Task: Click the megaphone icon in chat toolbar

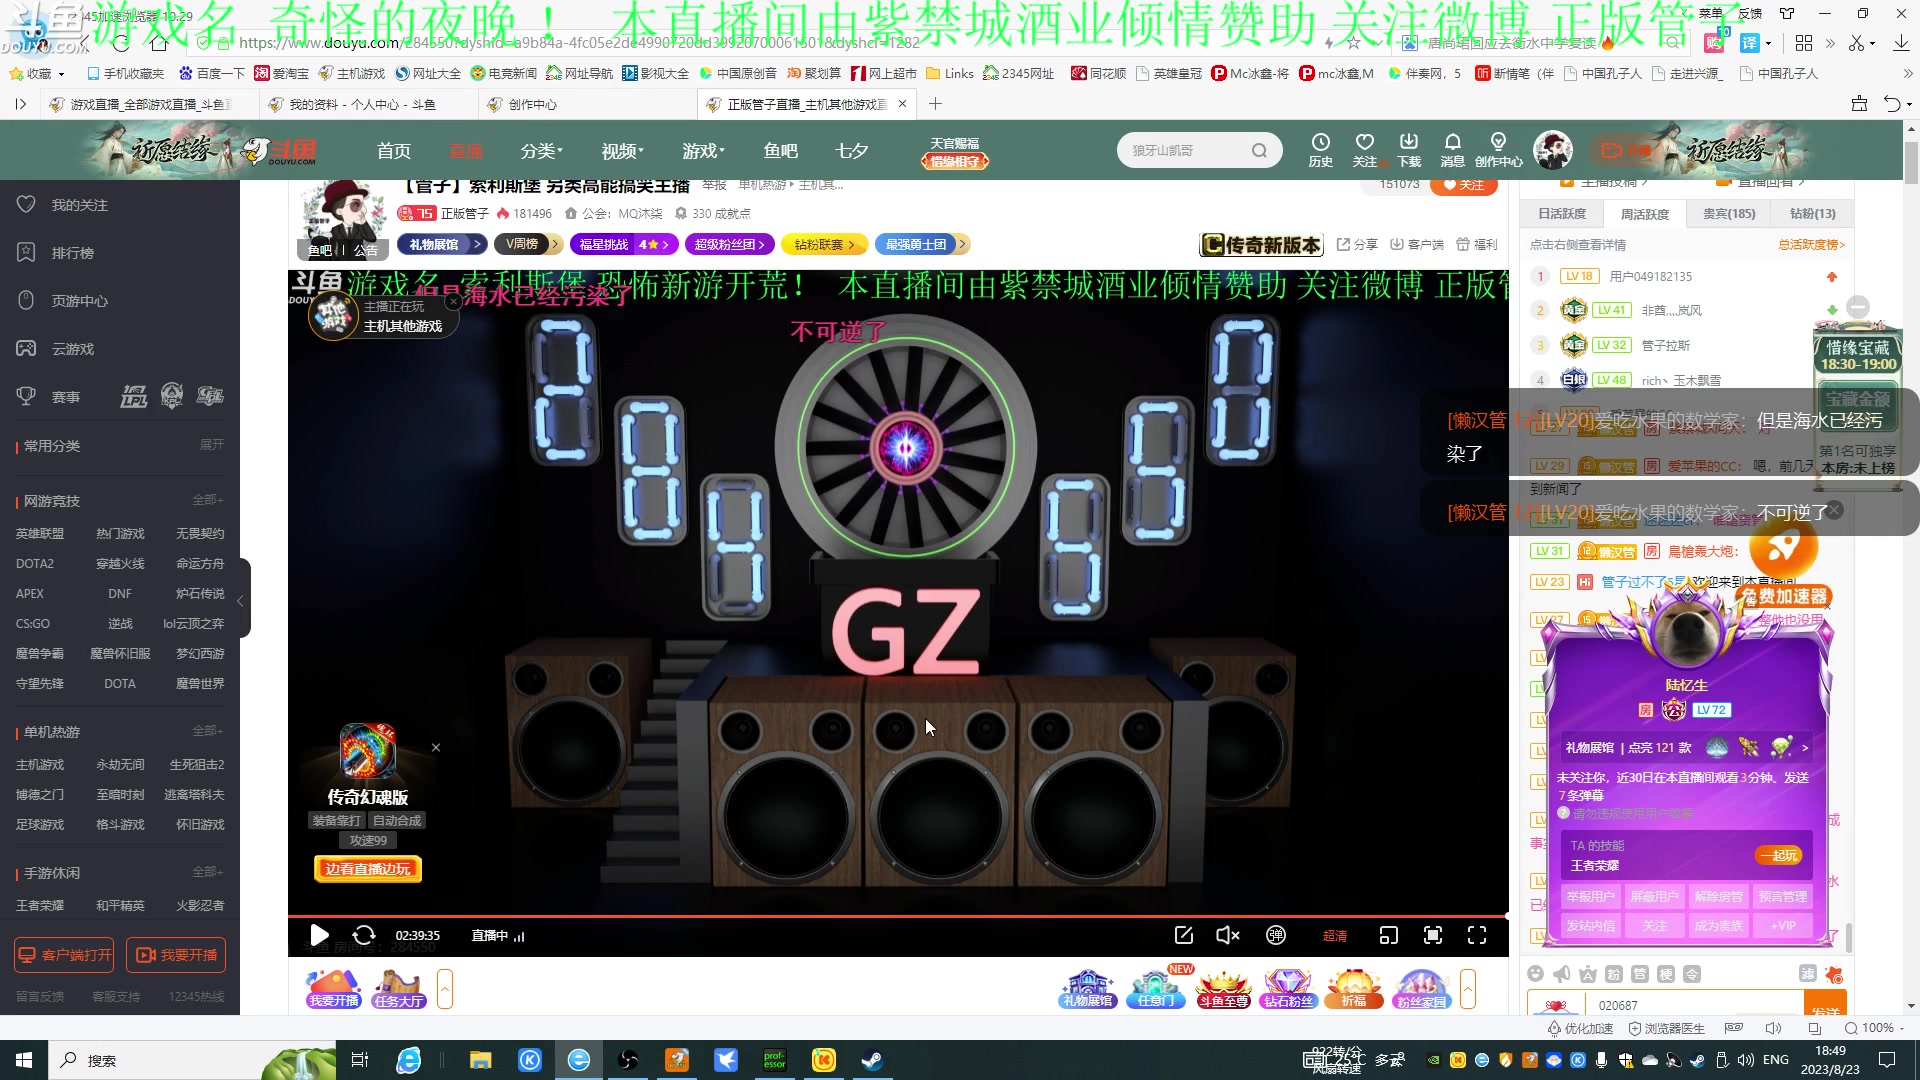Action: [1562, 974]
